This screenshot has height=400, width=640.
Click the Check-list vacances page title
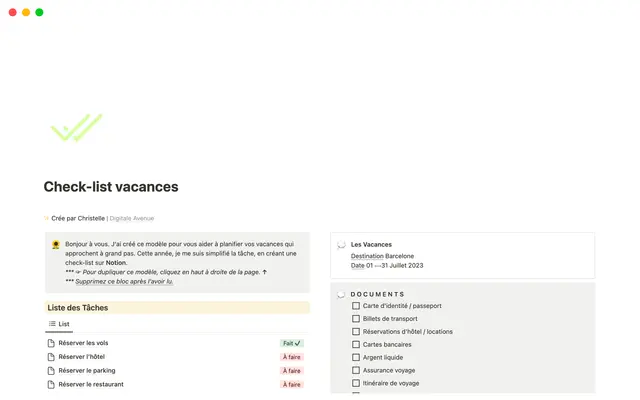(x=110, y=187)
